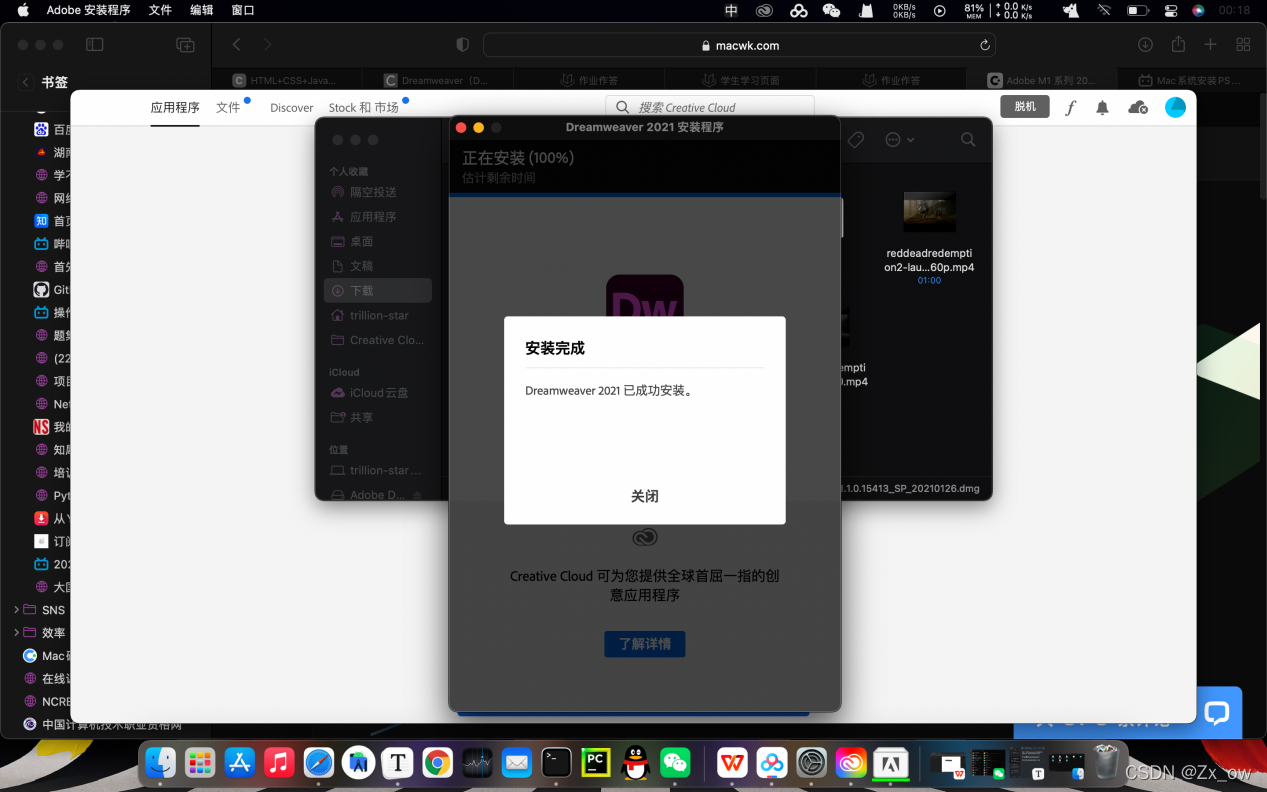1267x792 pixels.
Task: Click Safari privacy shield icon
Action: click(x=462, y=45)
